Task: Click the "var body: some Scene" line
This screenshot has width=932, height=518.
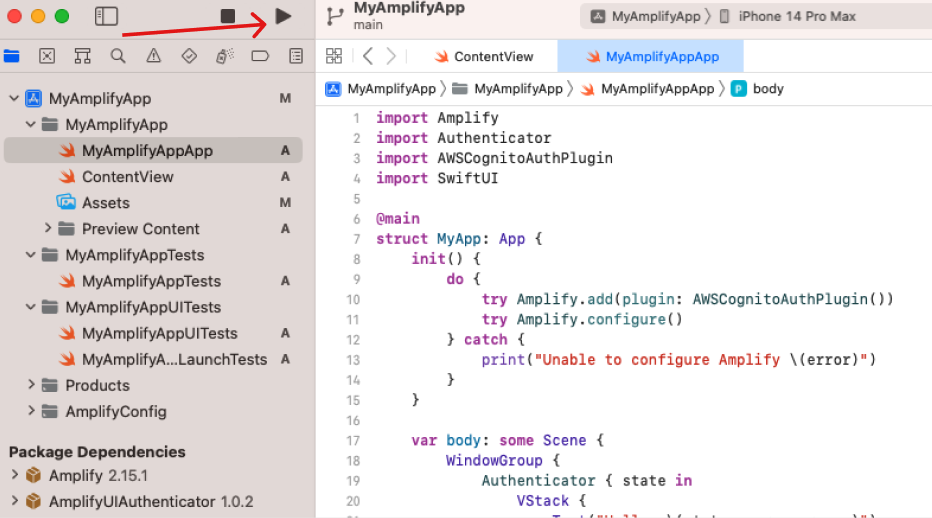Action: (x=507, y=441)
